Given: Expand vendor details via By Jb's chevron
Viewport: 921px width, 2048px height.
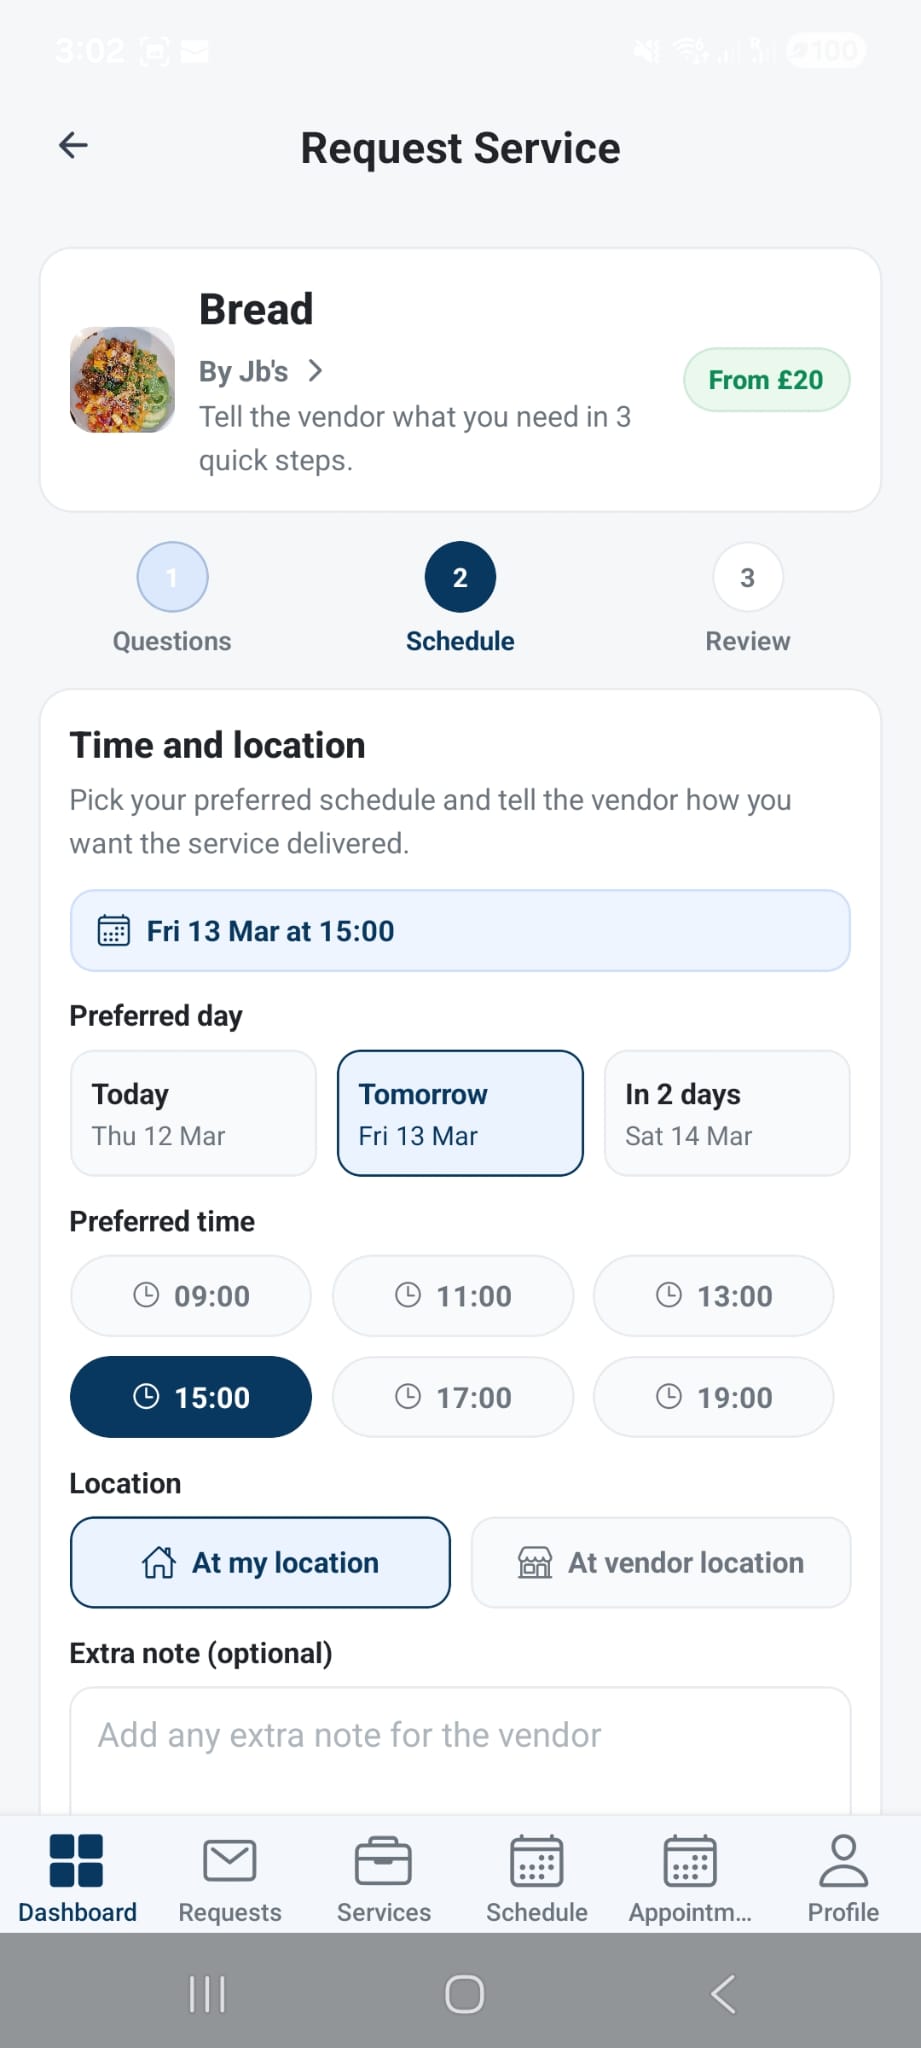Looking at the screenshot, I should (x=315, y=371).
